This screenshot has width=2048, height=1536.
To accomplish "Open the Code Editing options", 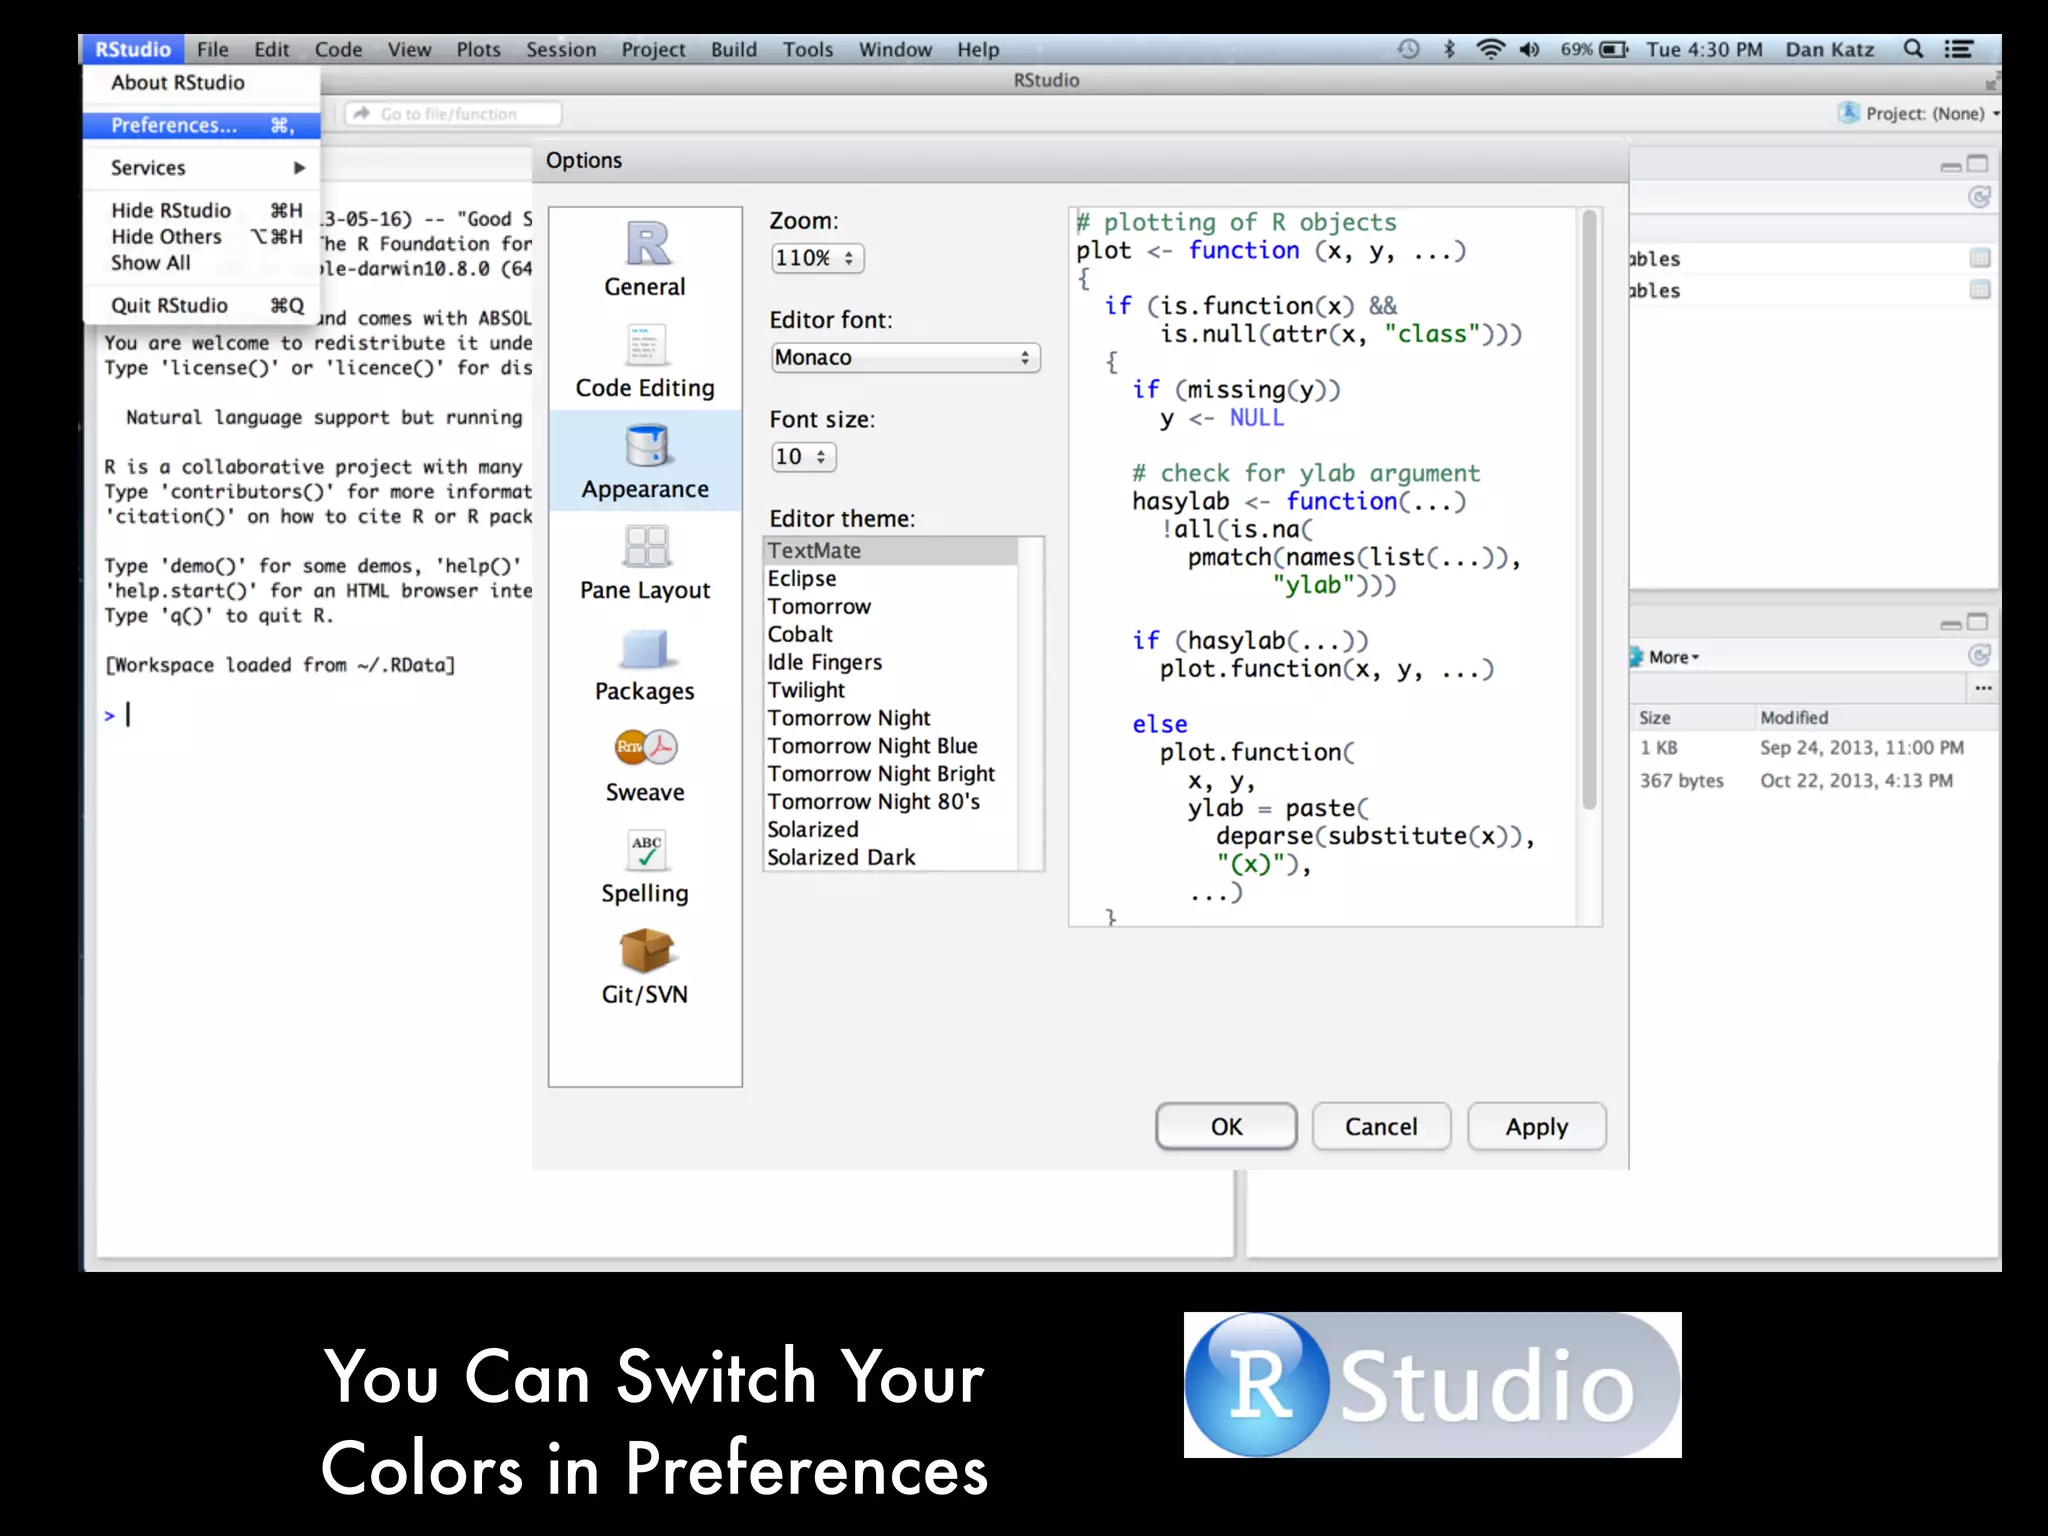I will (x=645, y=361).
